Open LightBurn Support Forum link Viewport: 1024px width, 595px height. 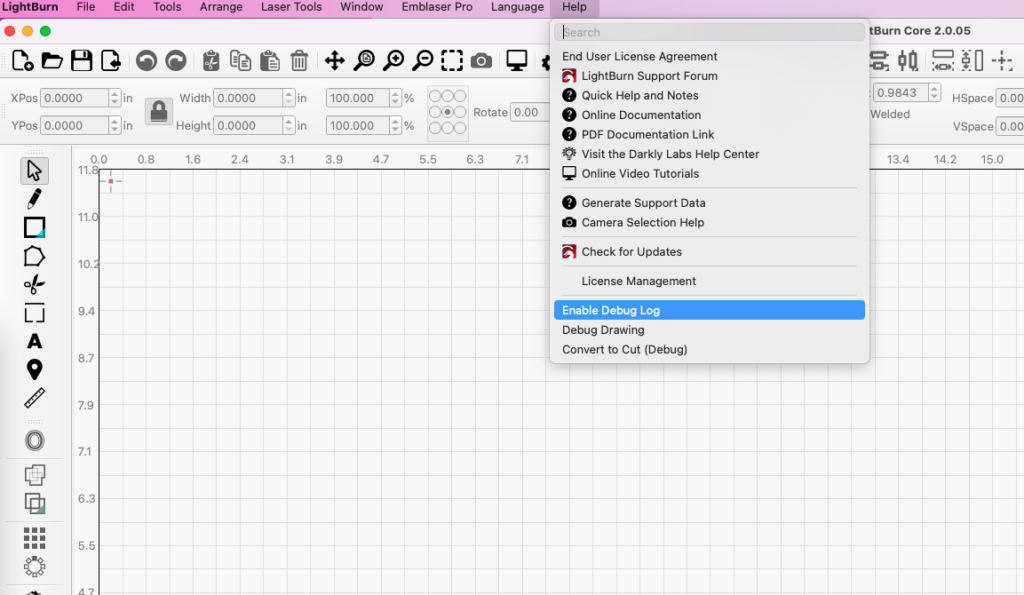(649, 76)
